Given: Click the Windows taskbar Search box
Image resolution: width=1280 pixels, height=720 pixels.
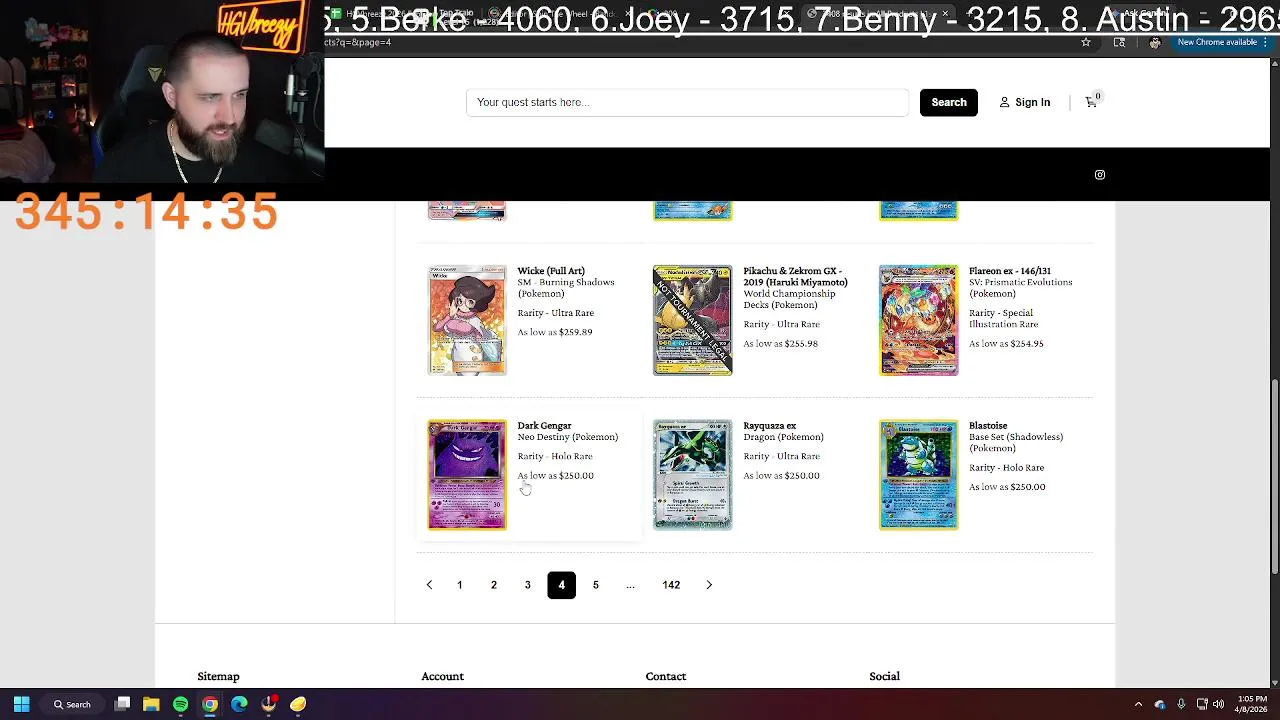Looking at the screenshot, I should 73,704.
